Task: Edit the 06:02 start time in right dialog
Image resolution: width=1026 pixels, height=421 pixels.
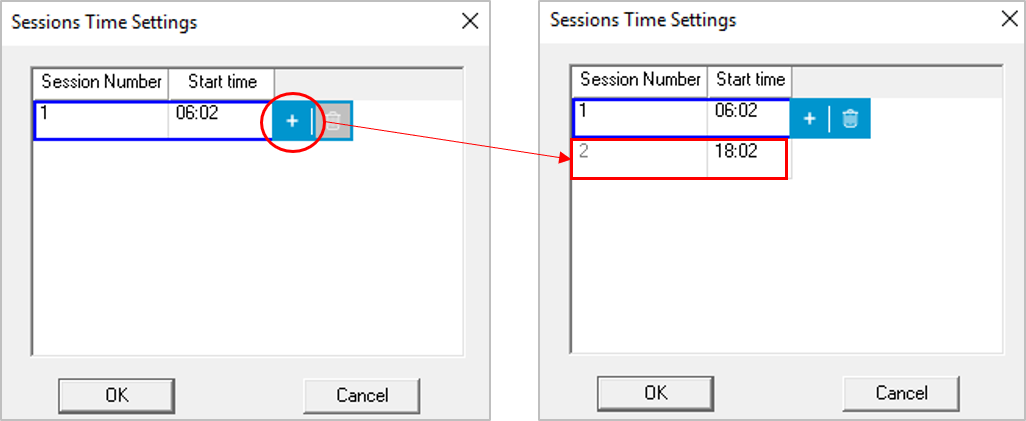Action: coord(749,117)
